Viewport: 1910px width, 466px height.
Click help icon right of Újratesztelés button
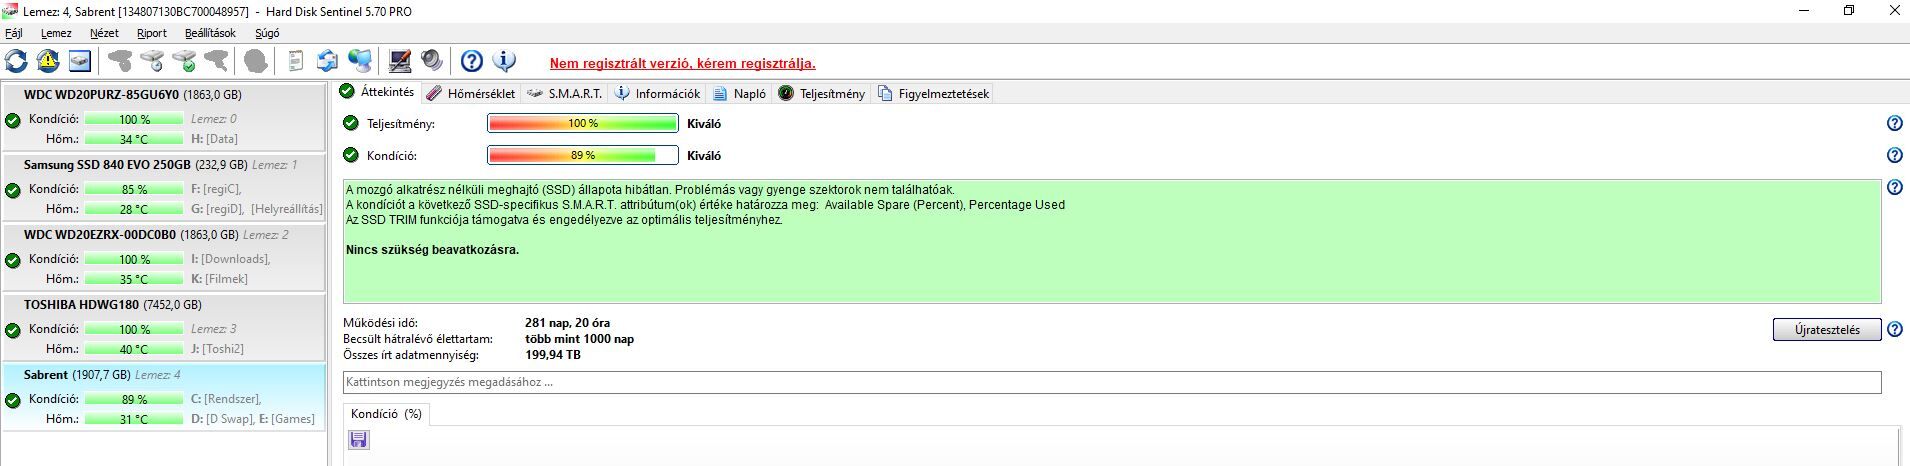tap(1894, 330)
